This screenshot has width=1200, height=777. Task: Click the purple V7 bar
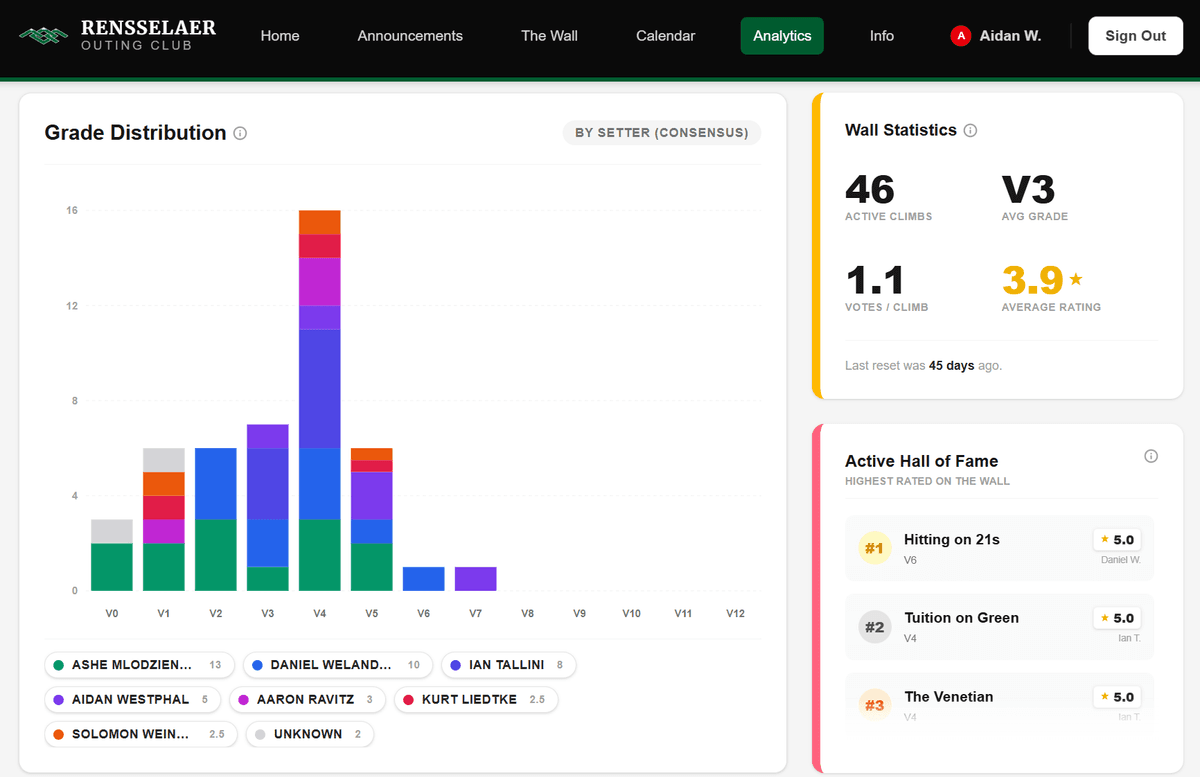476,579
